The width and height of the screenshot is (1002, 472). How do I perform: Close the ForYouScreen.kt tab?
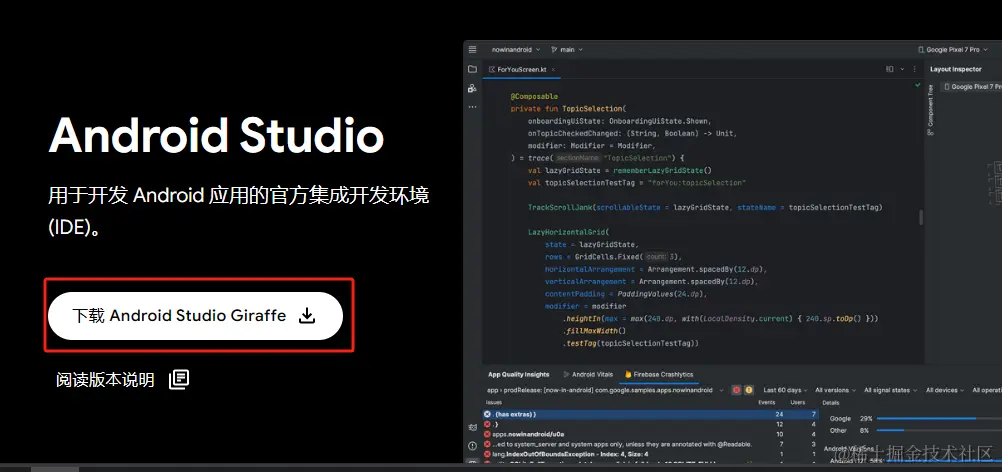point(553,69)
